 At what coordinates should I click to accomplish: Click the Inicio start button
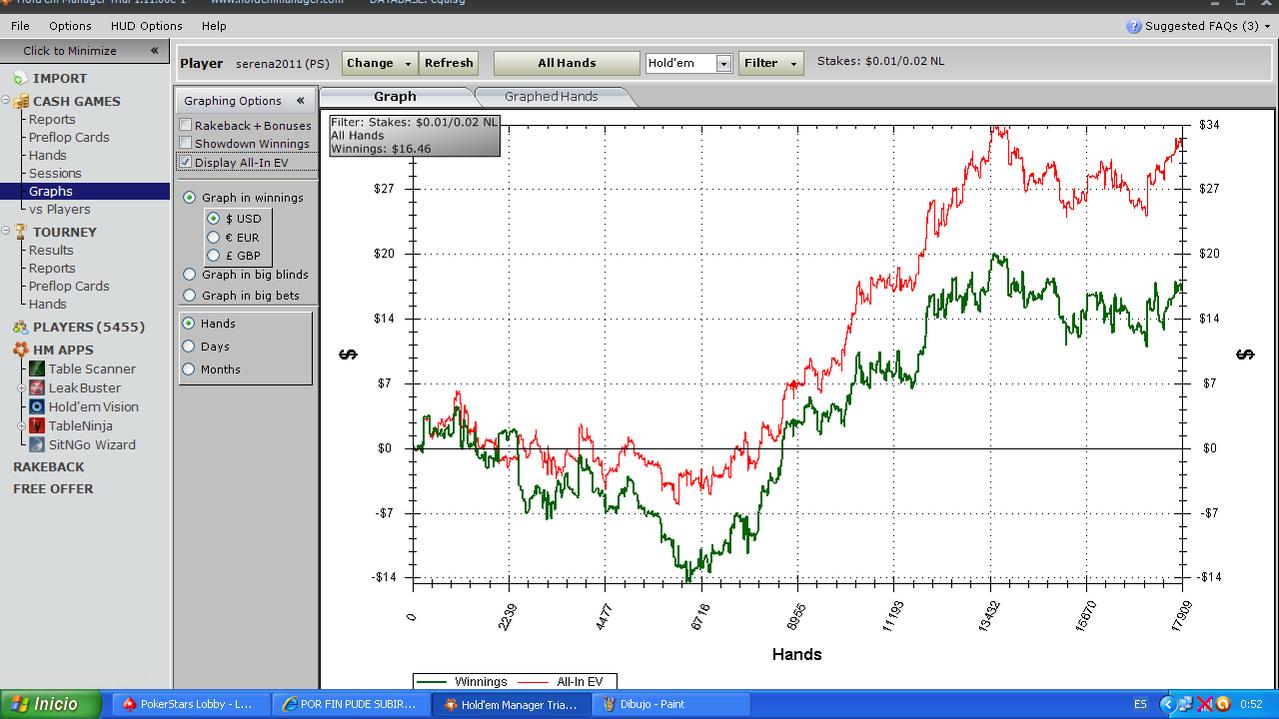[51, 704]
